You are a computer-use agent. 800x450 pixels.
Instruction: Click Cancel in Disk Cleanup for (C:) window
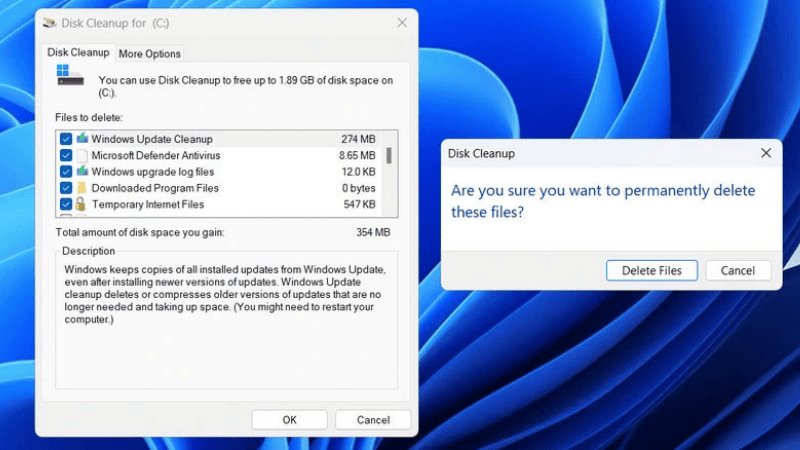pos(373,419)
